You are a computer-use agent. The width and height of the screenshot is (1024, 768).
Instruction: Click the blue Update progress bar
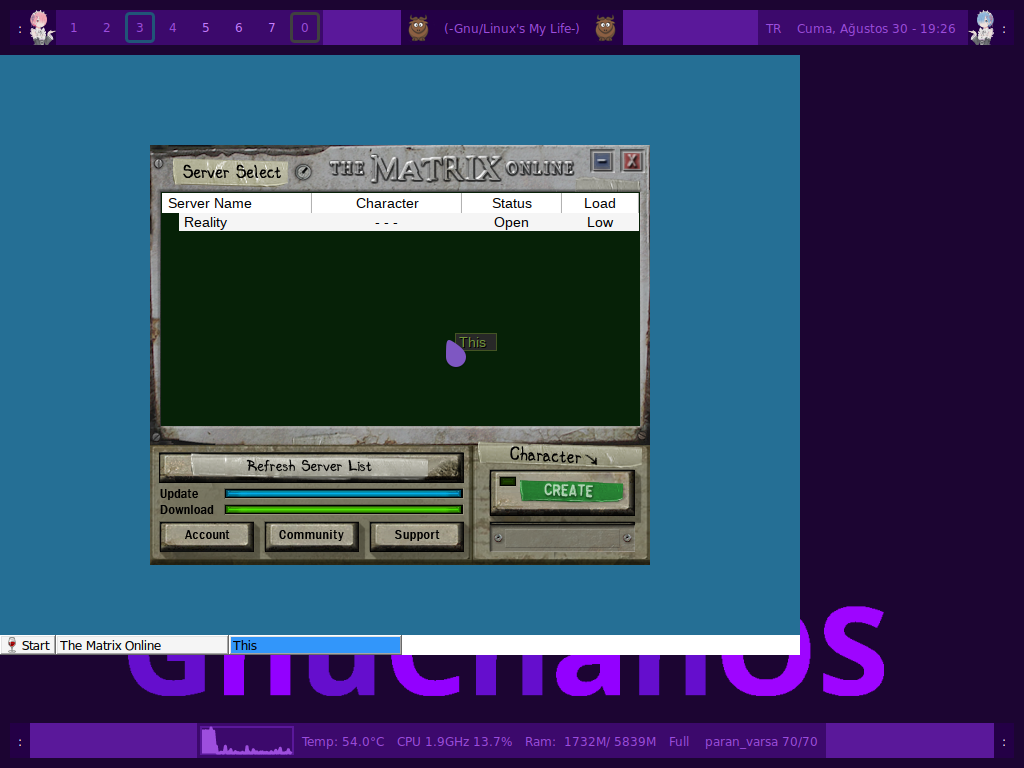tap(343, 493)
